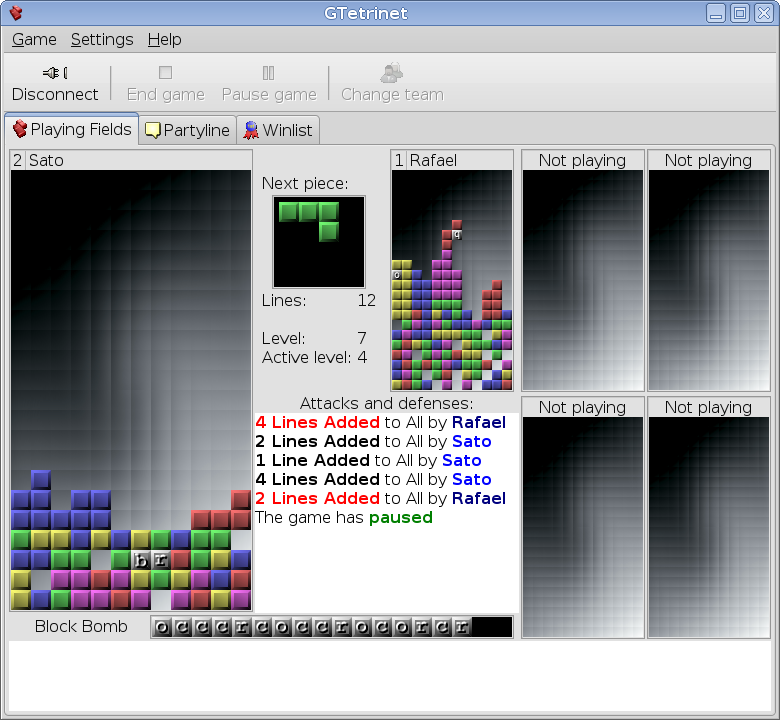Click Sato's player name label

click(x=46, y=160)
